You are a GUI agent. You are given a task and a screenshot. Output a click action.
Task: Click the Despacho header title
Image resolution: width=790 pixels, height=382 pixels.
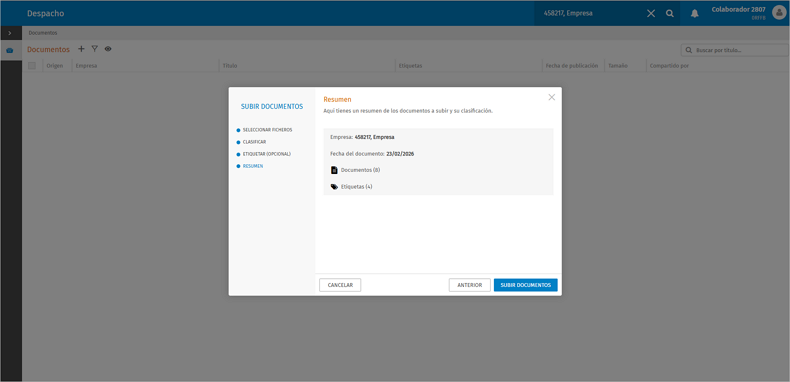pos(45,14)
